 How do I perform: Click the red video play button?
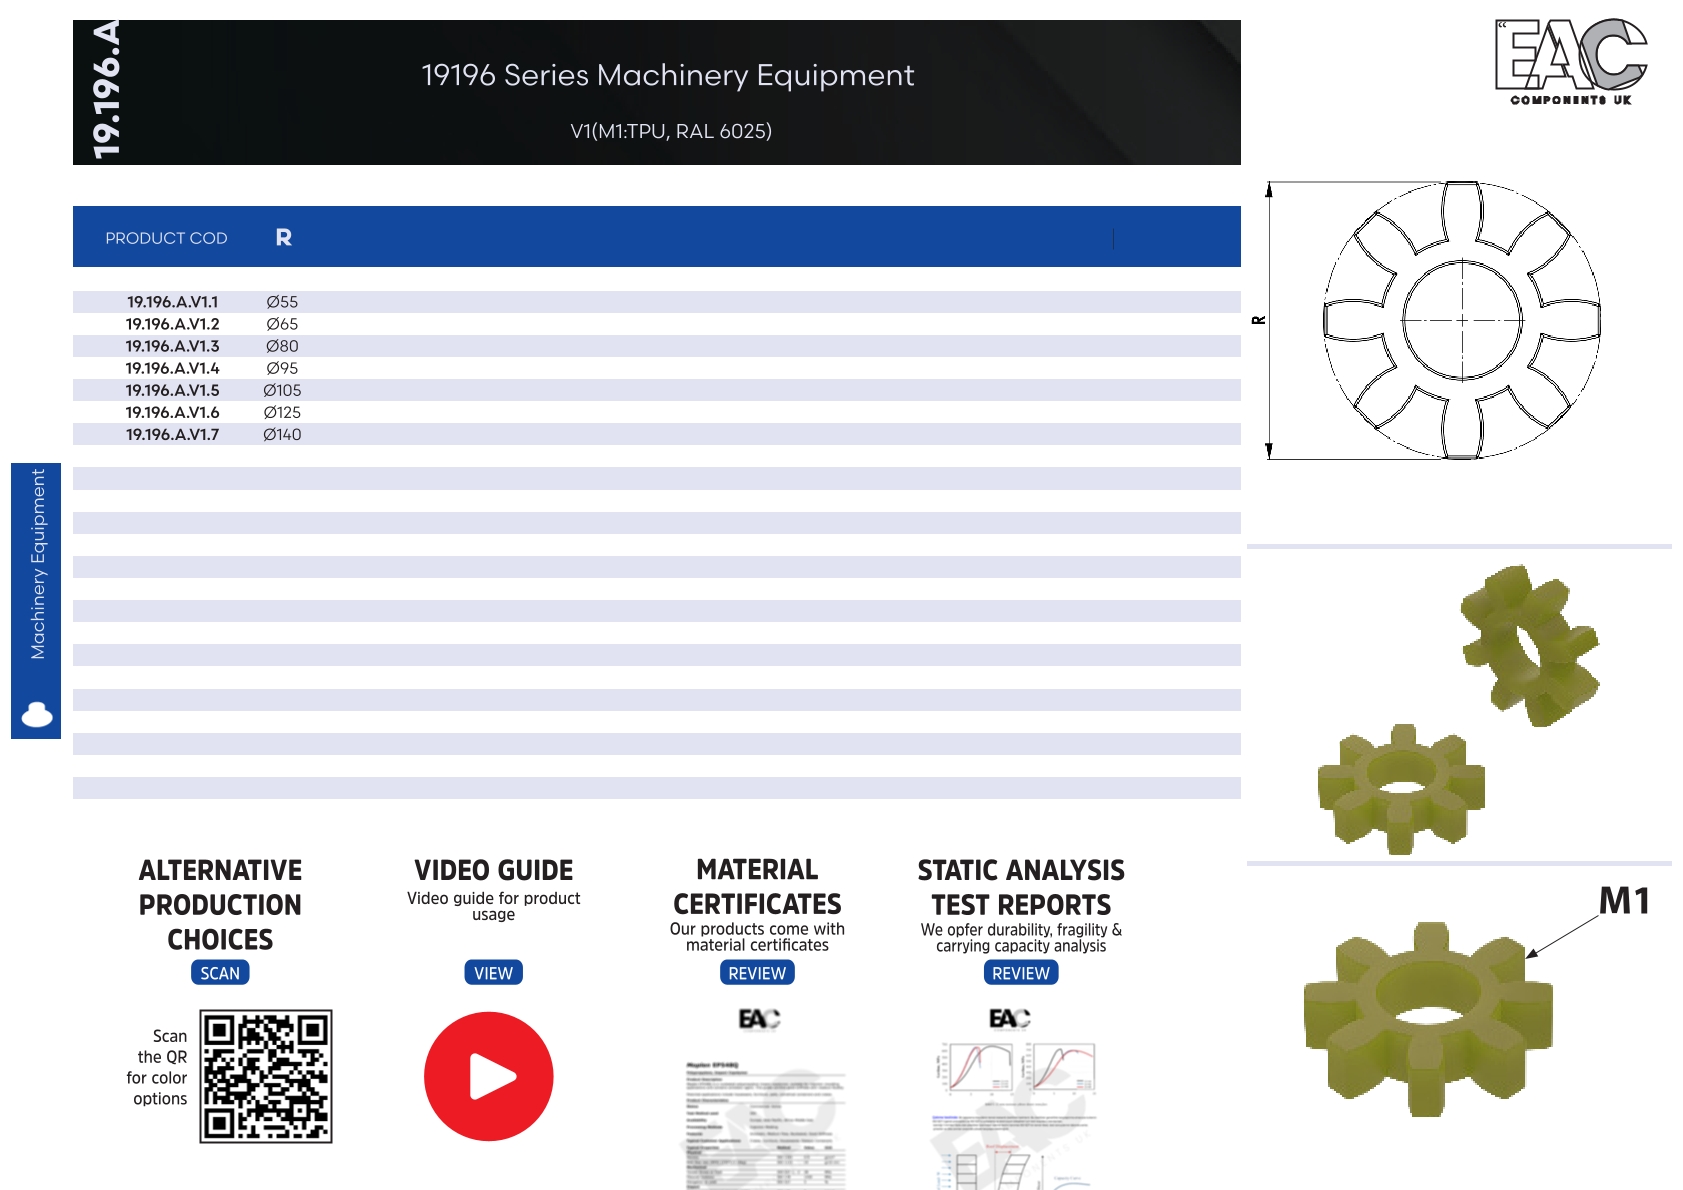coord(489,1076)
